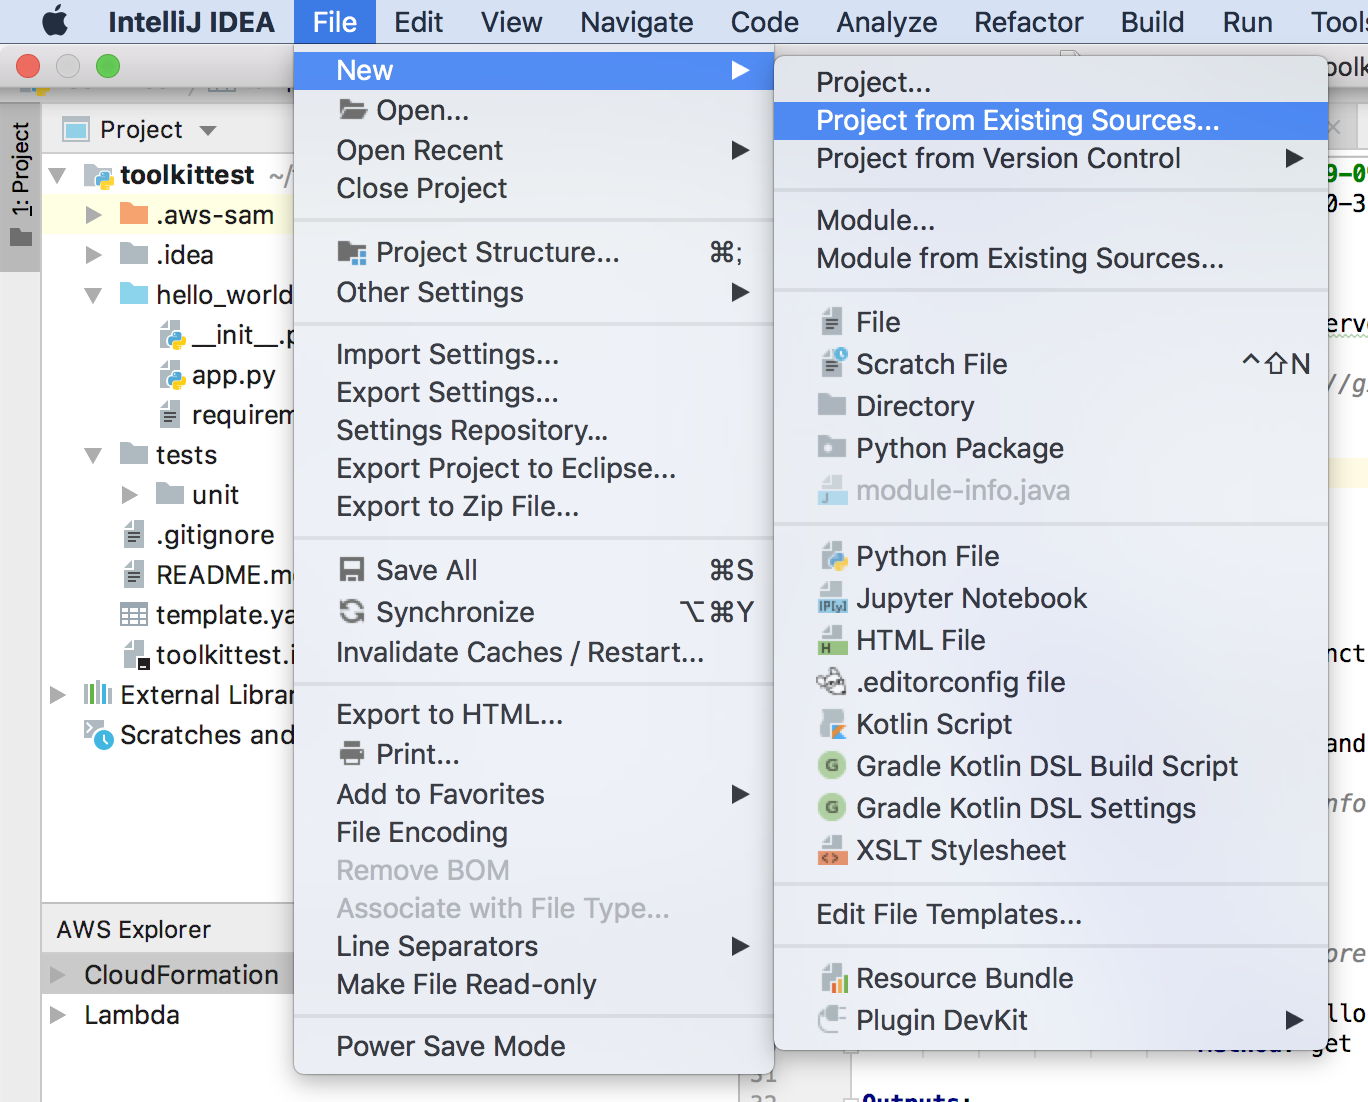Open the Edit menu

pyautogui.click(x=418, y=22)
